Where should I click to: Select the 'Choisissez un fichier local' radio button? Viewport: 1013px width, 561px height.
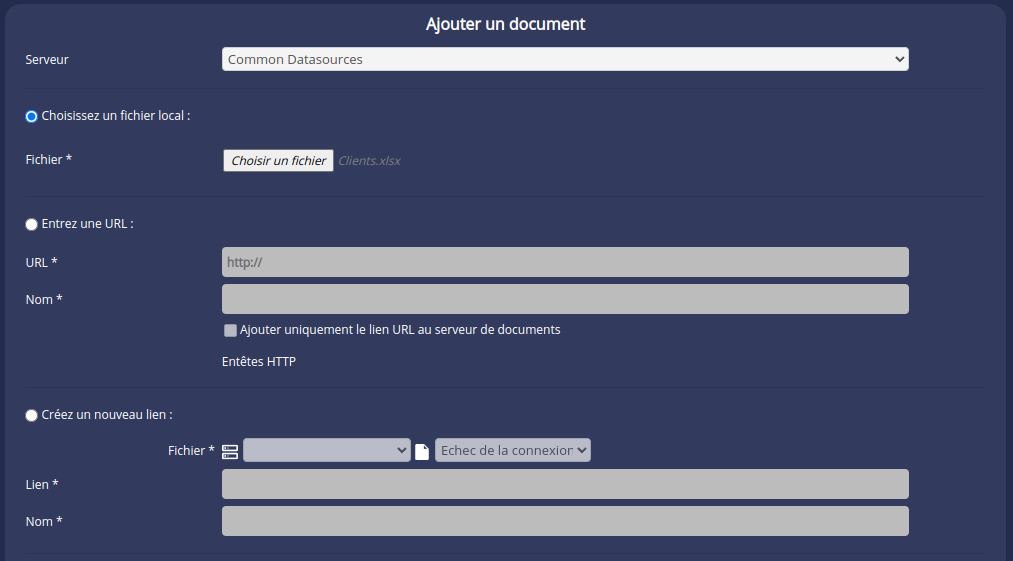click(31, 116)
